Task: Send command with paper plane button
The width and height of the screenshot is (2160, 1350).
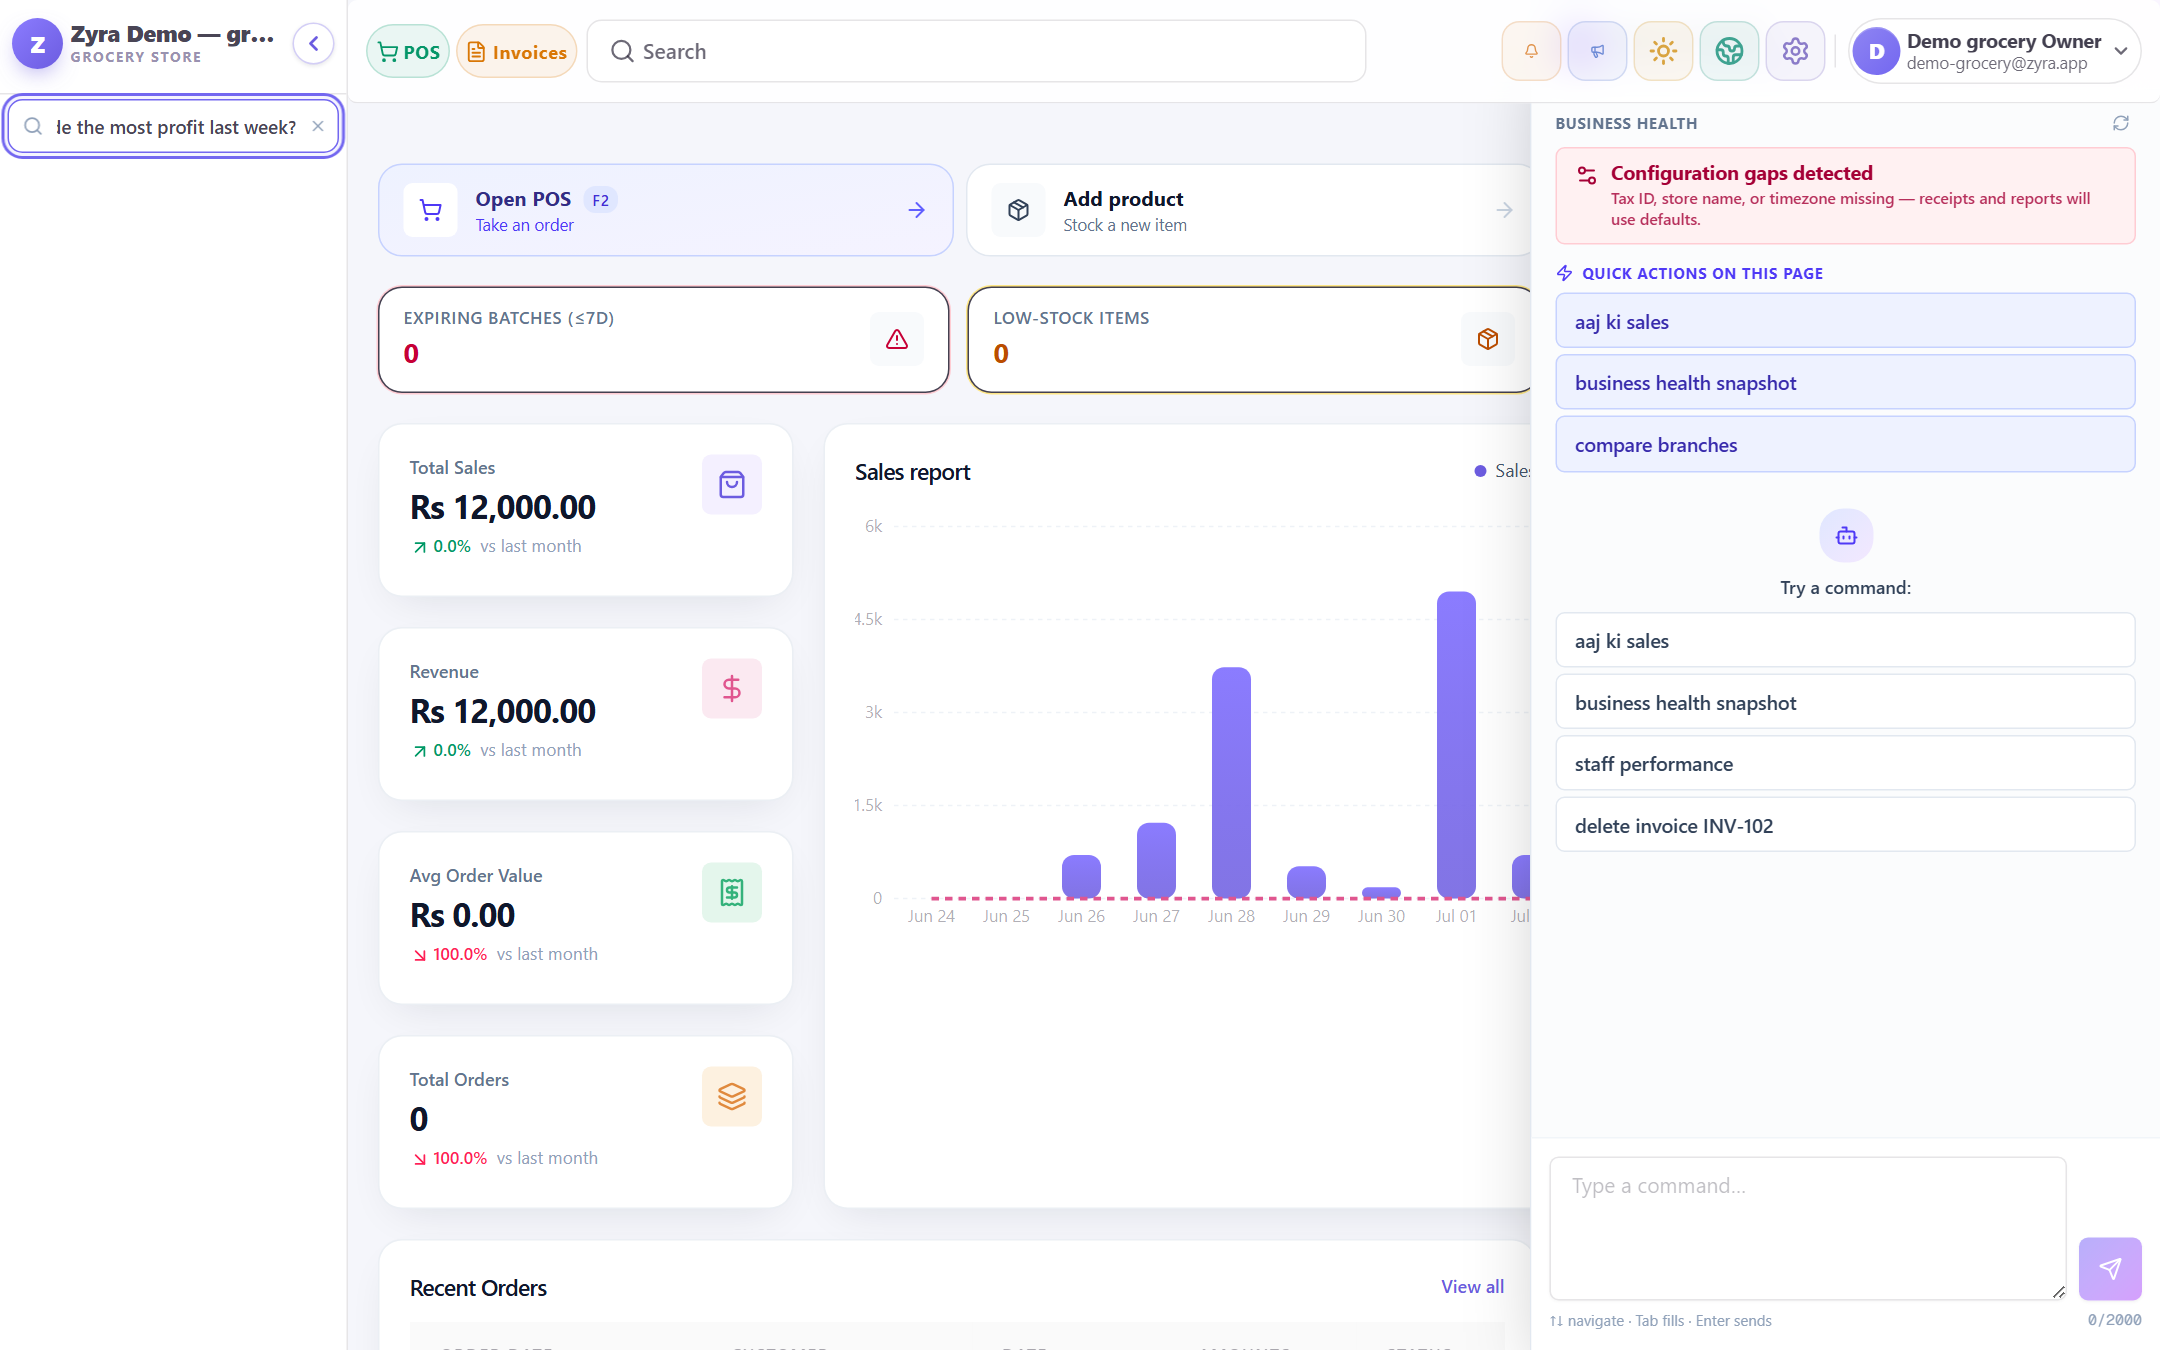Action: tap(2110, 1268)
